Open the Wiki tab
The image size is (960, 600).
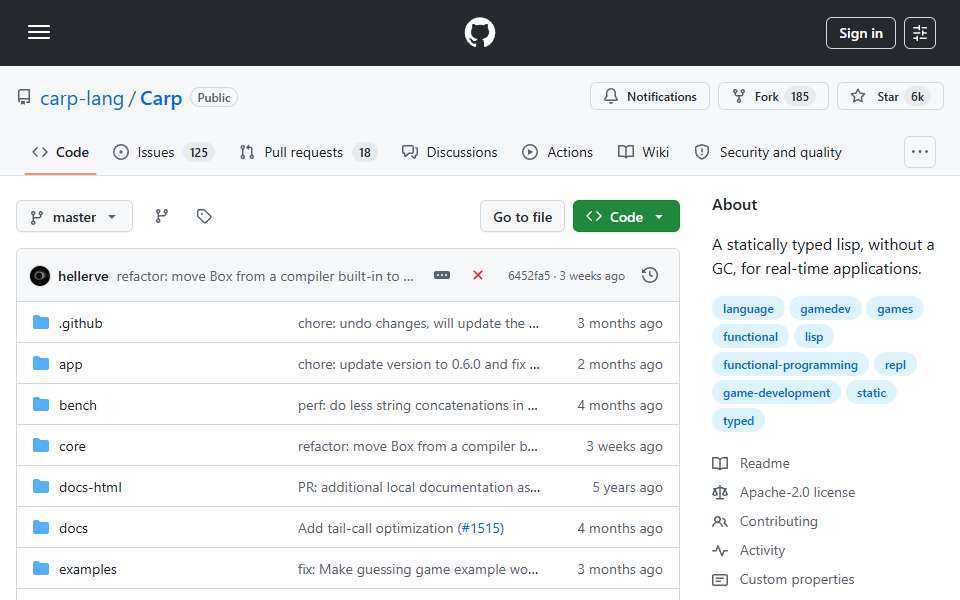click(x=643, y=152)
